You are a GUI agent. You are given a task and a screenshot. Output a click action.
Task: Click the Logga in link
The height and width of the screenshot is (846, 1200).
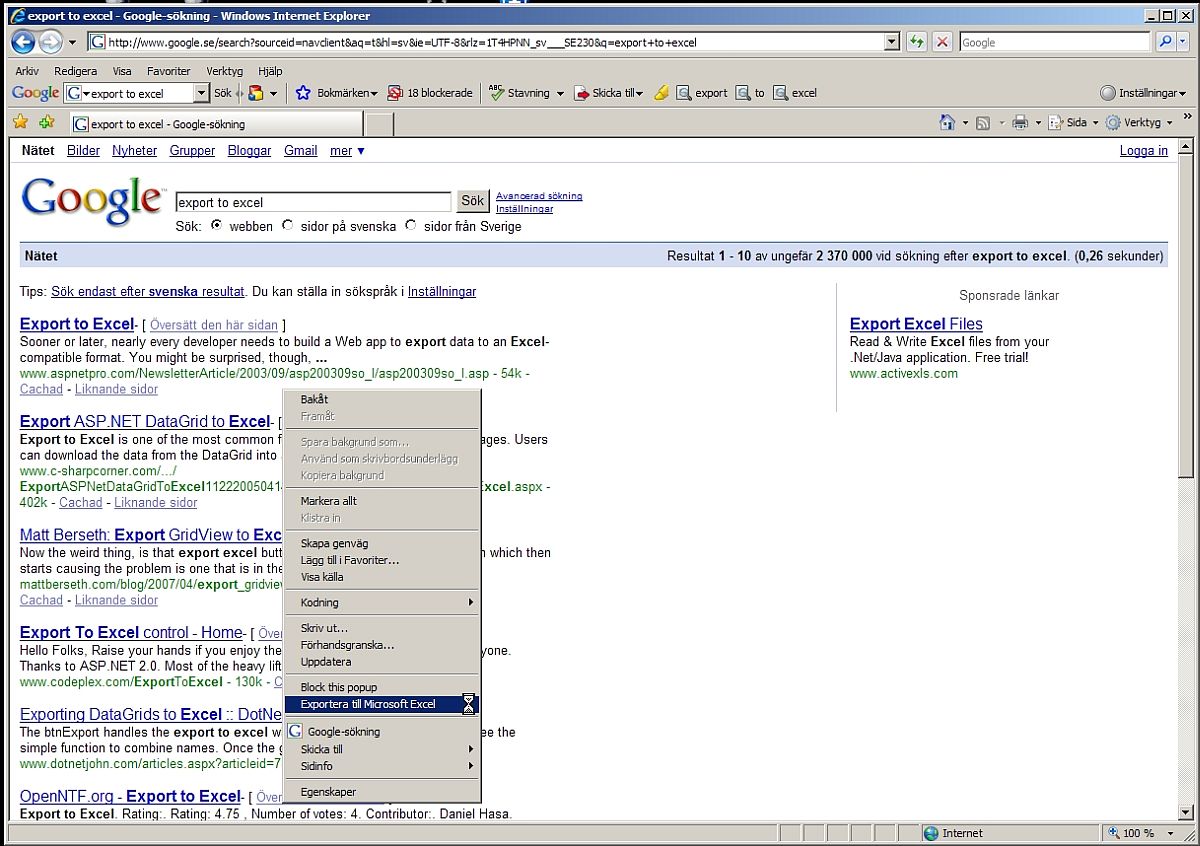pyautogui.click(x=1144, y=151)
